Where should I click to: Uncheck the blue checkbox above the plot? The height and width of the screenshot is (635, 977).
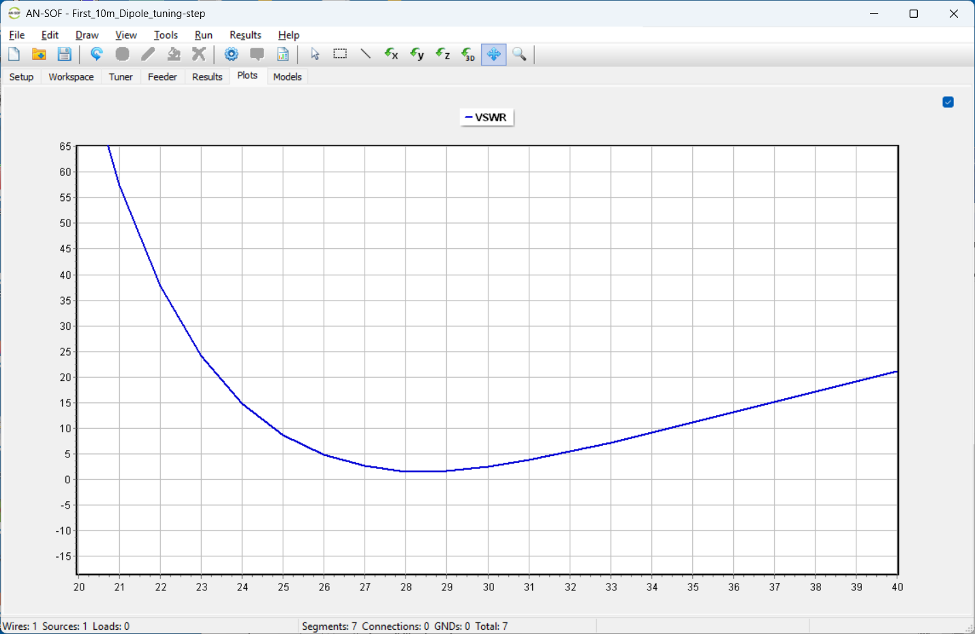[x=948, y=102]
